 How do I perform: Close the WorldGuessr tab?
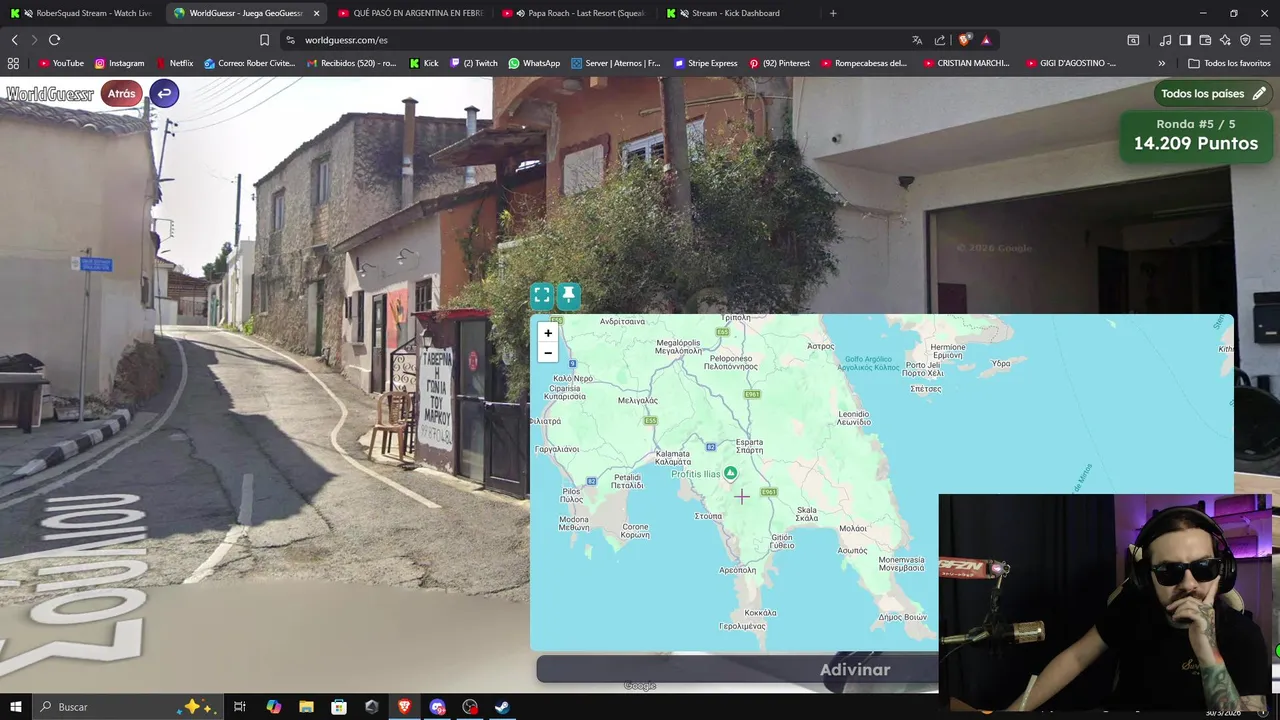point(316,13)
